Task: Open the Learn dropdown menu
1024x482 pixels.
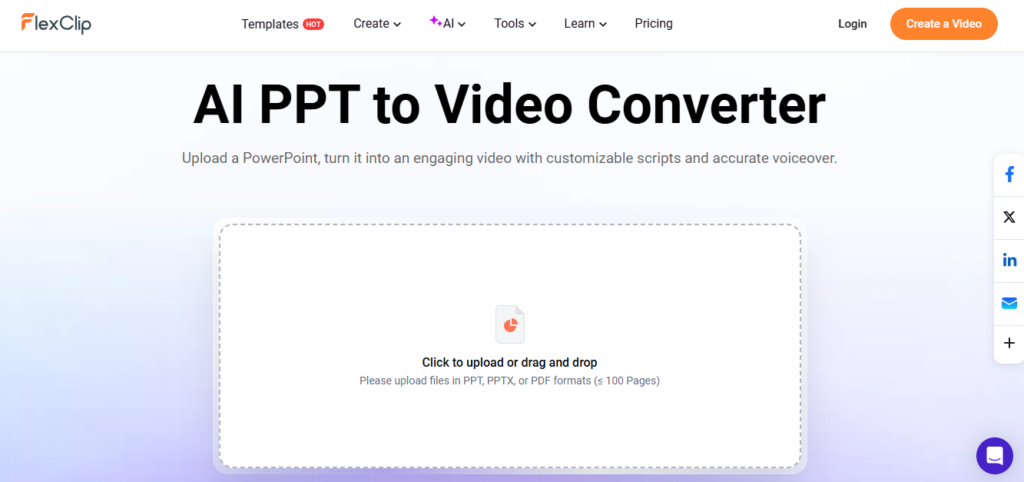Action: 585,24
